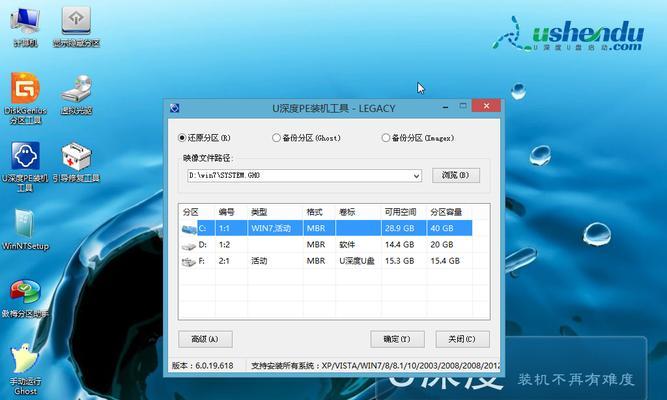
Task: Click the 15.4 GB capacity cell
Action: pos(449,261)
